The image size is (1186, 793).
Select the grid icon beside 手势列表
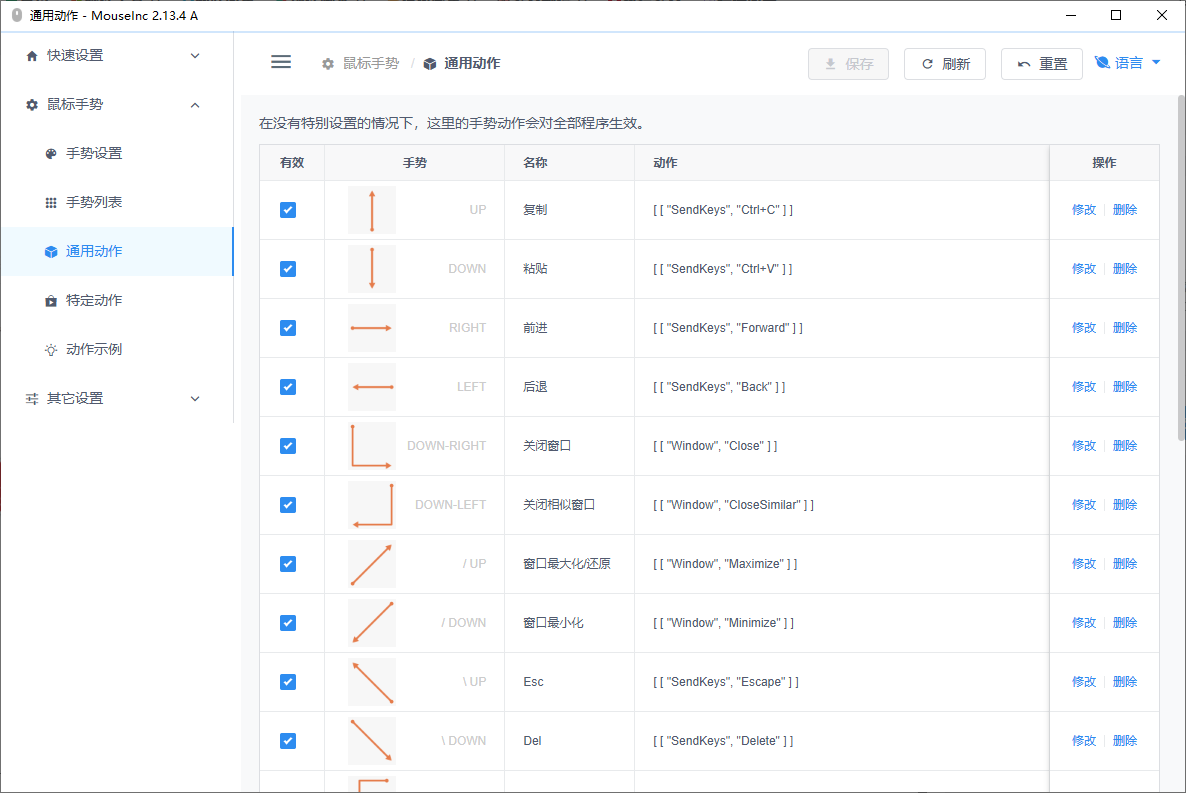tap(50, 202)
